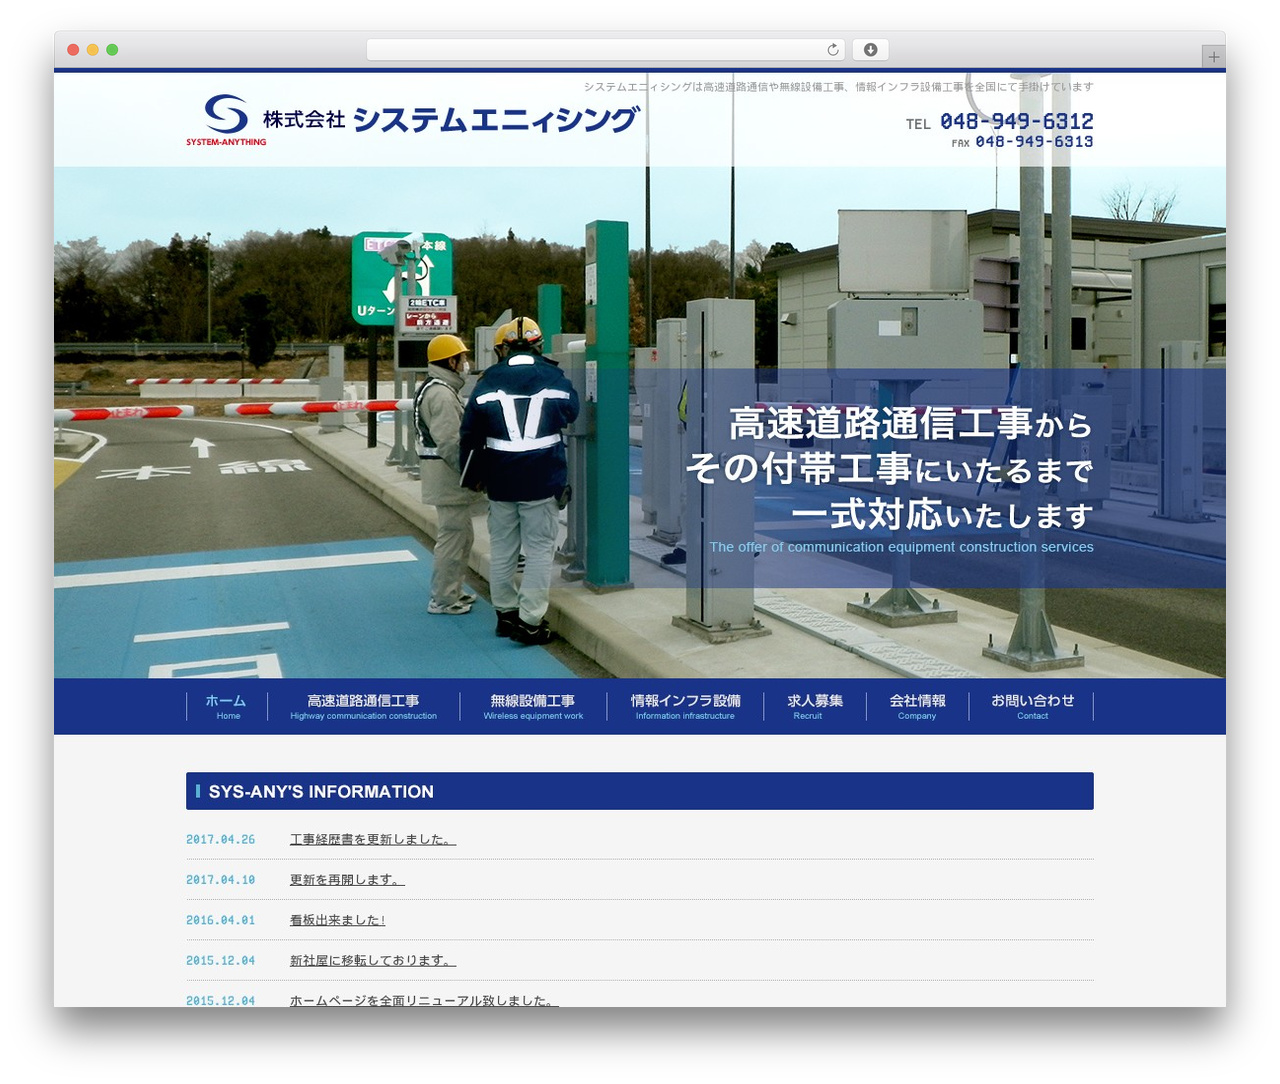
Task: Maximize the window with the green button
Action: tap(112, 50)
